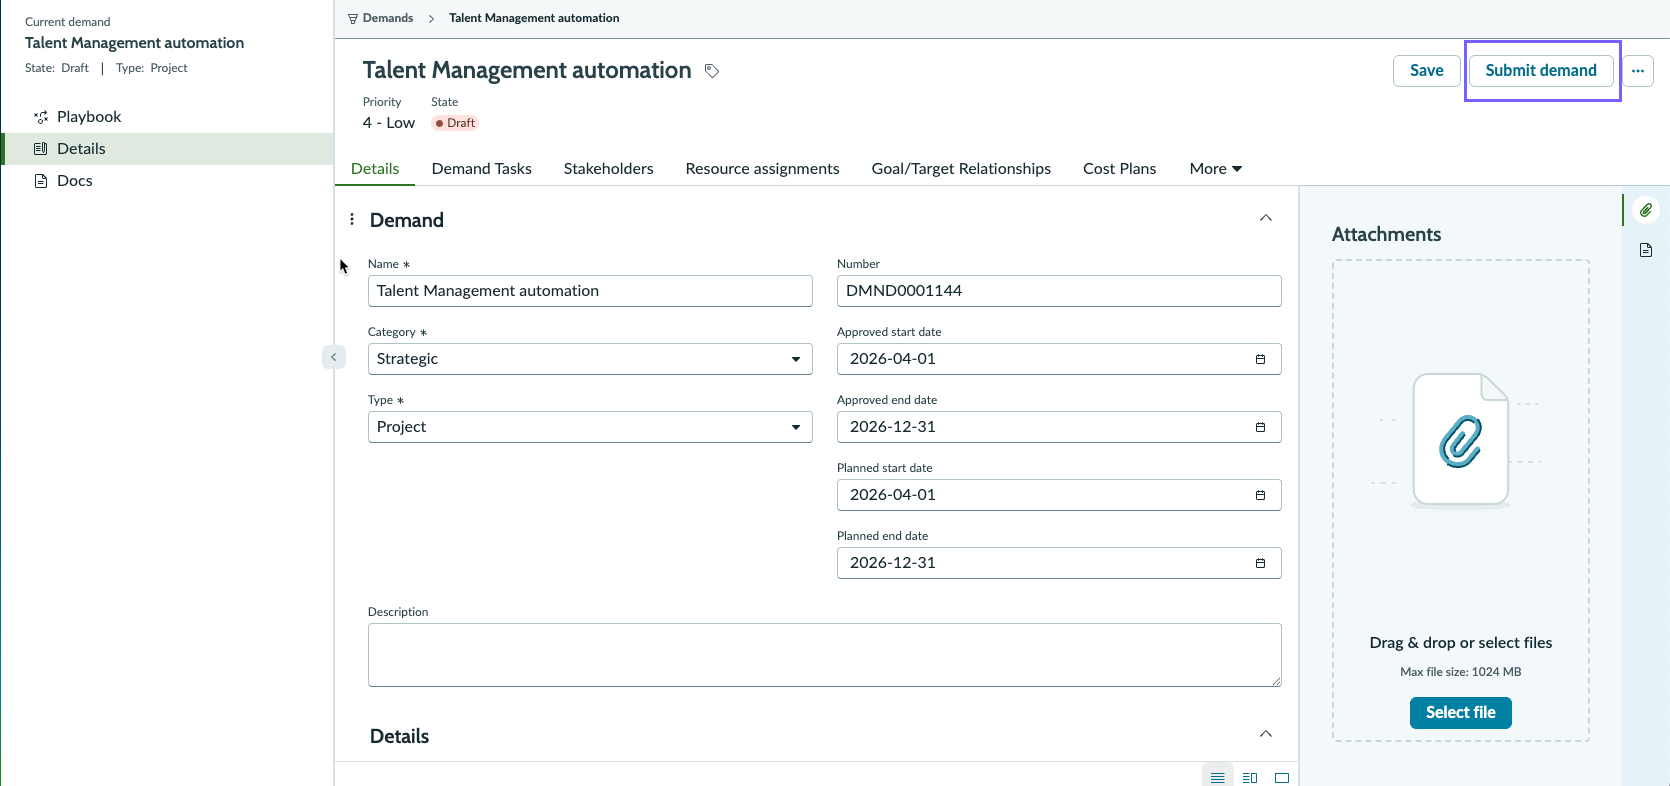Open the document template side panel icon
1670x786 pixels.
click(1646, 250)
